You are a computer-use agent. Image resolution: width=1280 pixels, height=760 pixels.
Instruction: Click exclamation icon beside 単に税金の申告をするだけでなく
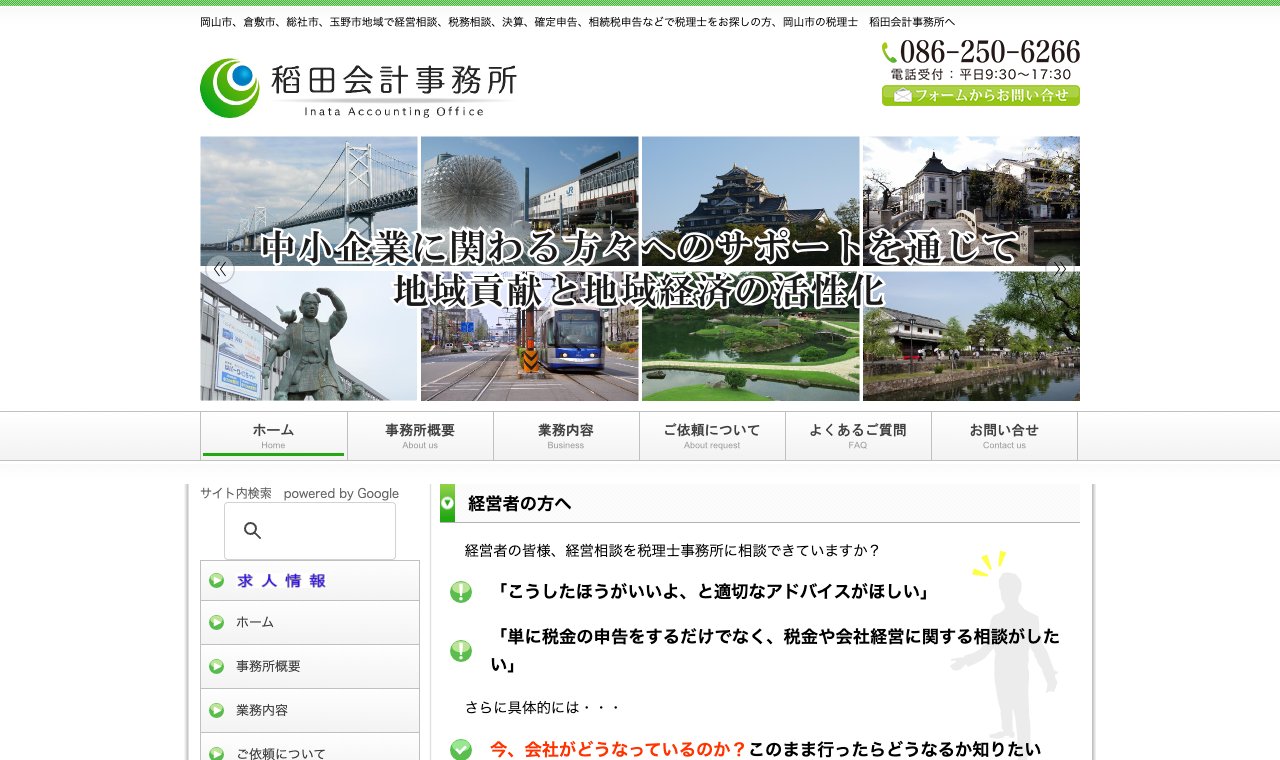click(x=461, y=651)
